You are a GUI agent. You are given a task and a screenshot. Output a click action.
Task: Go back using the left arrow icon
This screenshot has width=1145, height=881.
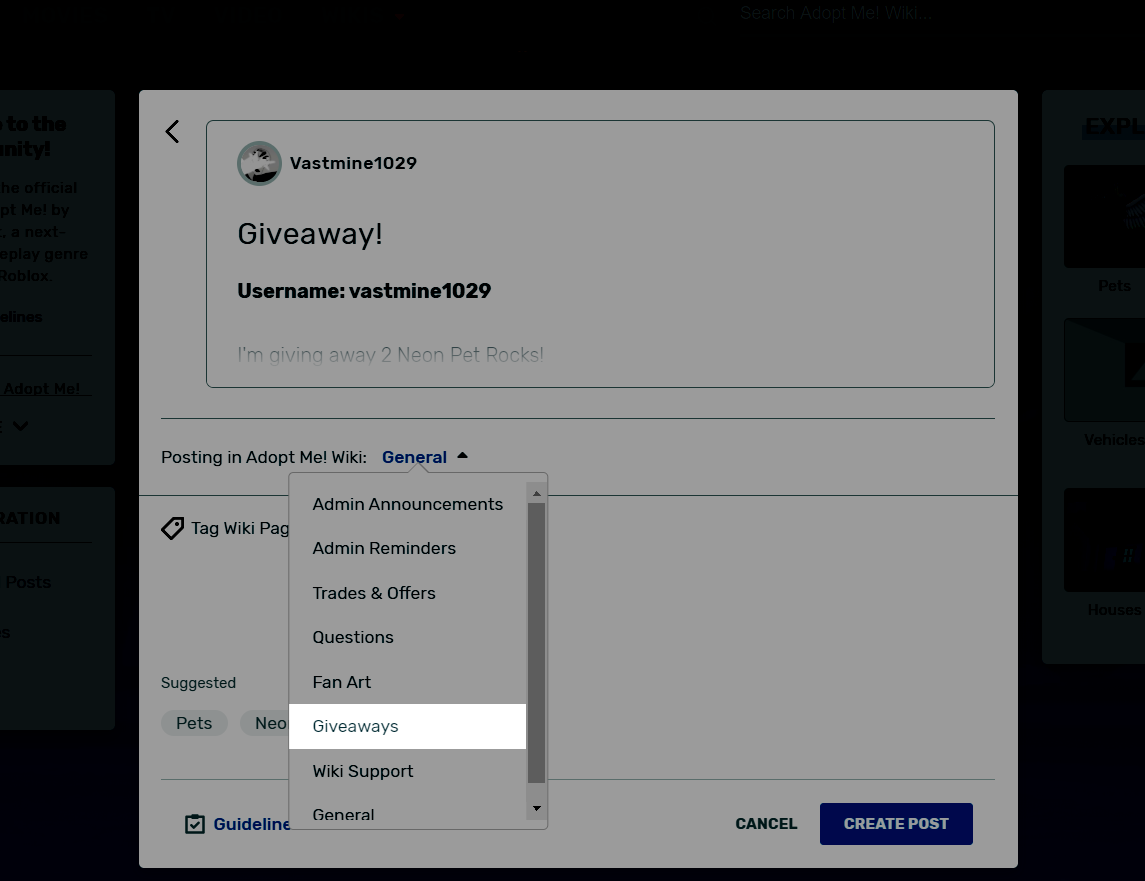point(172,131)
